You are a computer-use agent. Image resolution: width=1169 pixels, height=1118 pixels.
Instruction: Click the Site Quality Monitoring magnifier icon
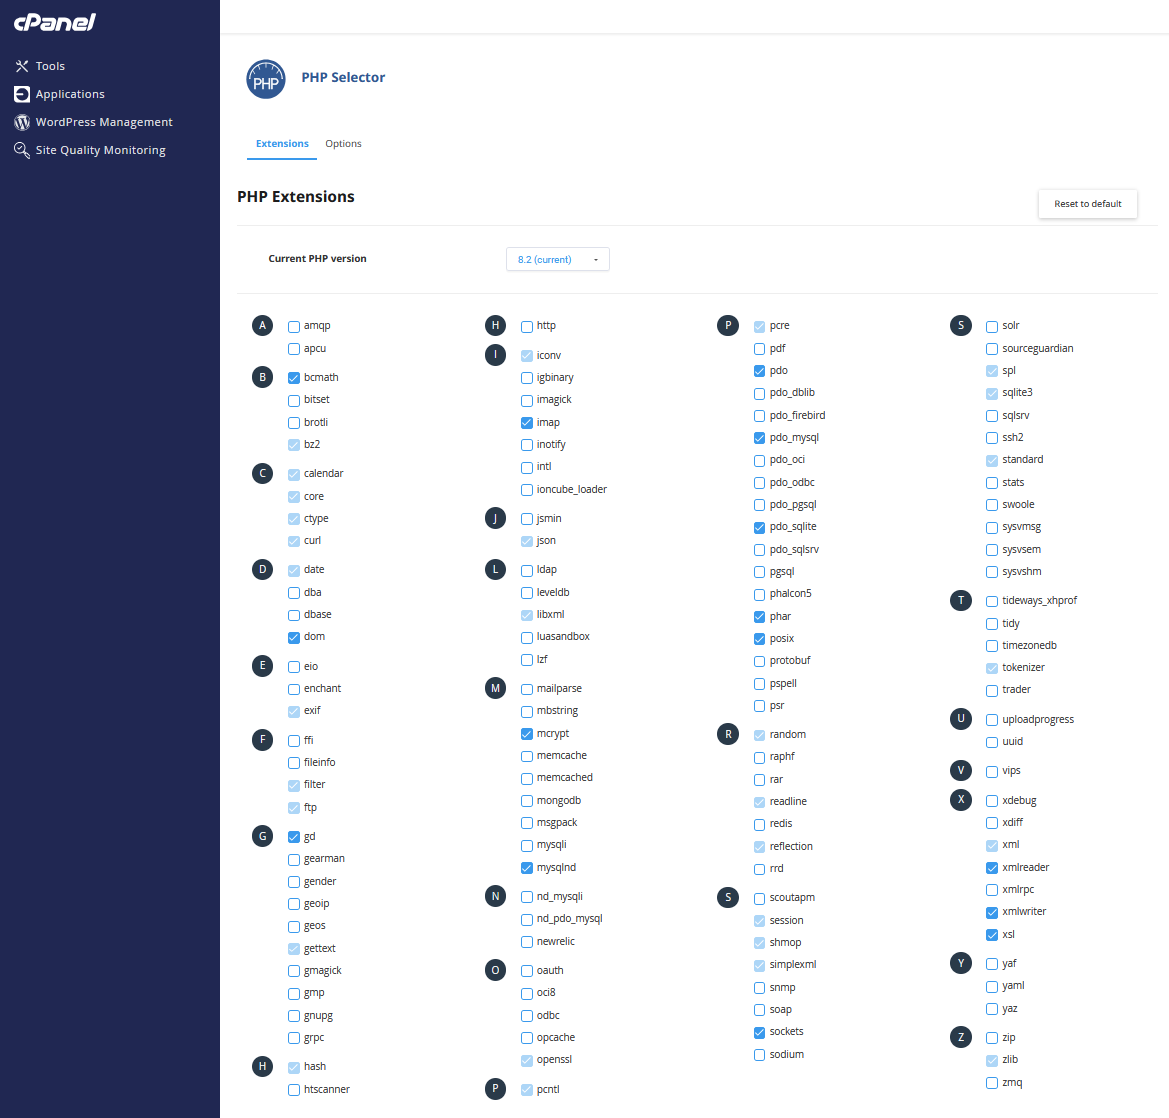tap(22, 150)
